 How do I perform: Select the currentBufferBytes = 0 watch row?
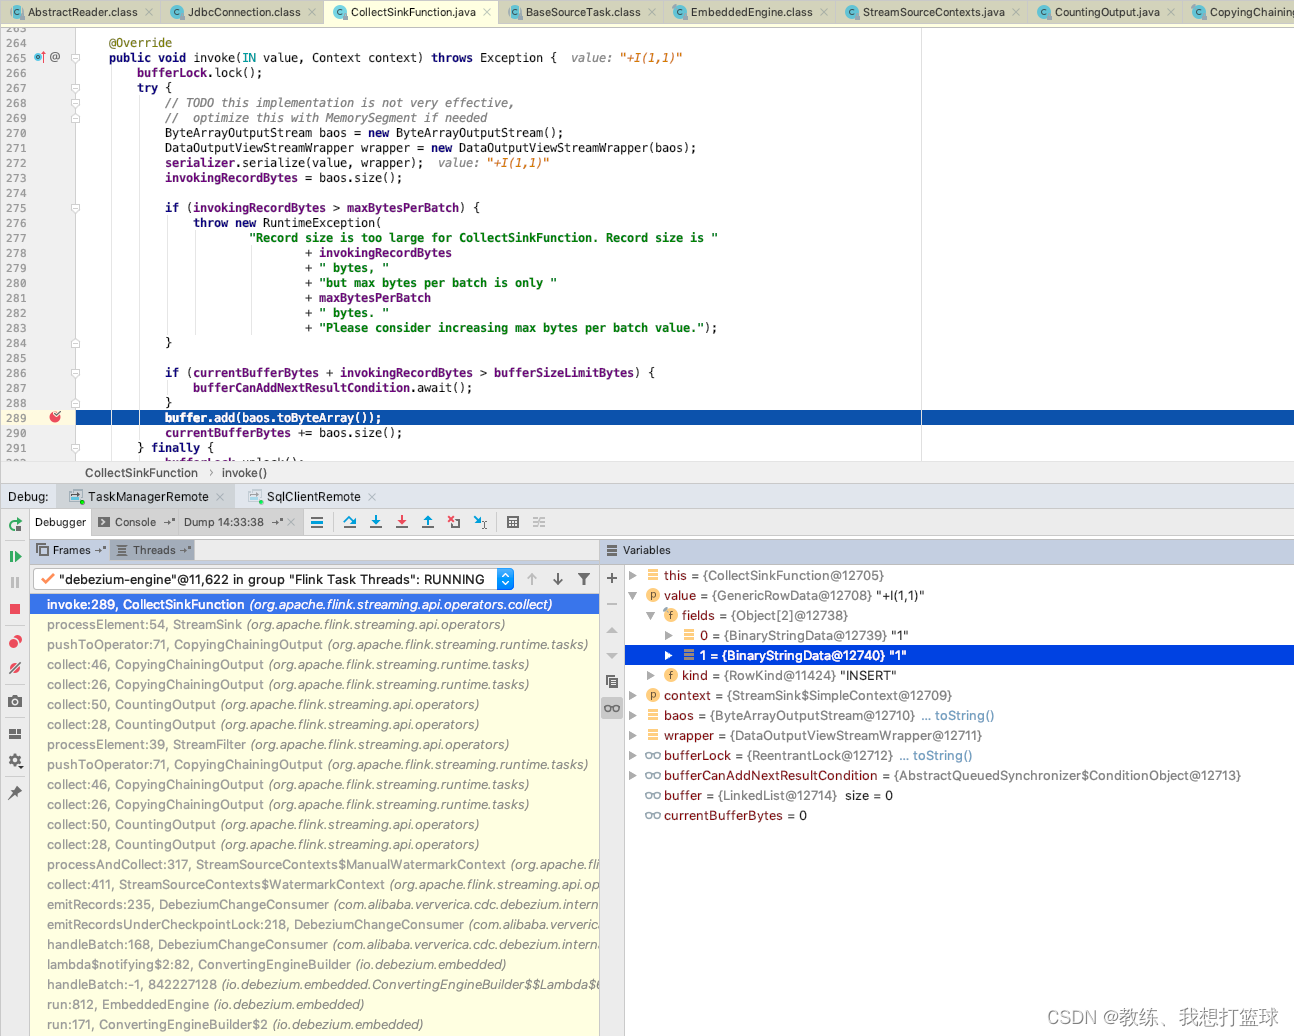tap(959, 816)
